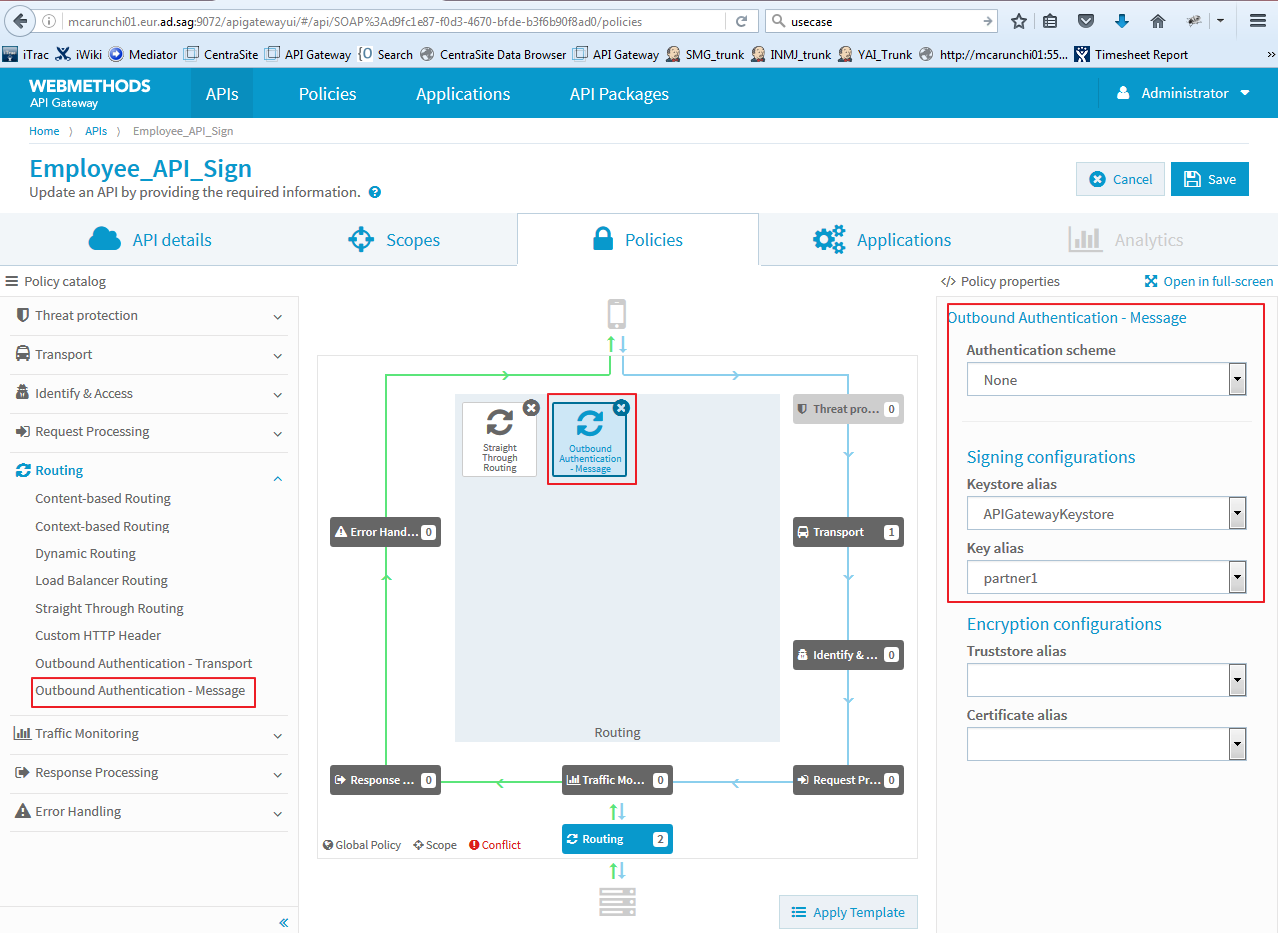The width and height of the screenshot is (1278, 933).
Task: Click the bookmark star icon in browser toolbar
Action: pos(1019,21)
